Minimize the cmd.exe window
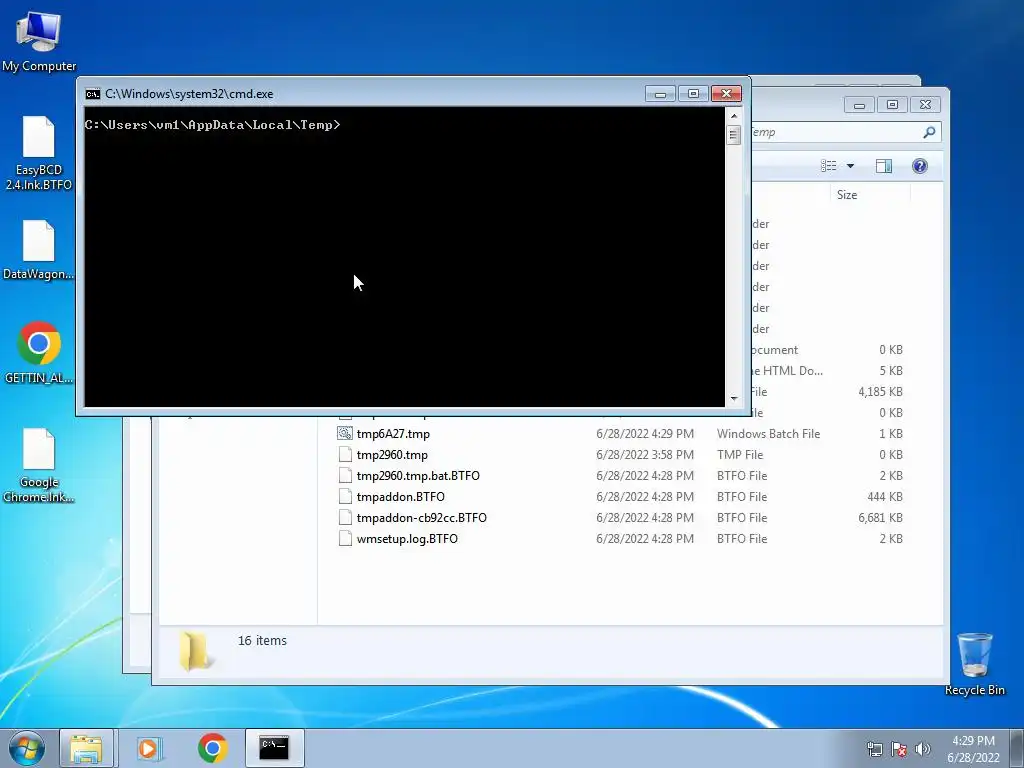Screen dimensions: 1024x768 [660, 94]
